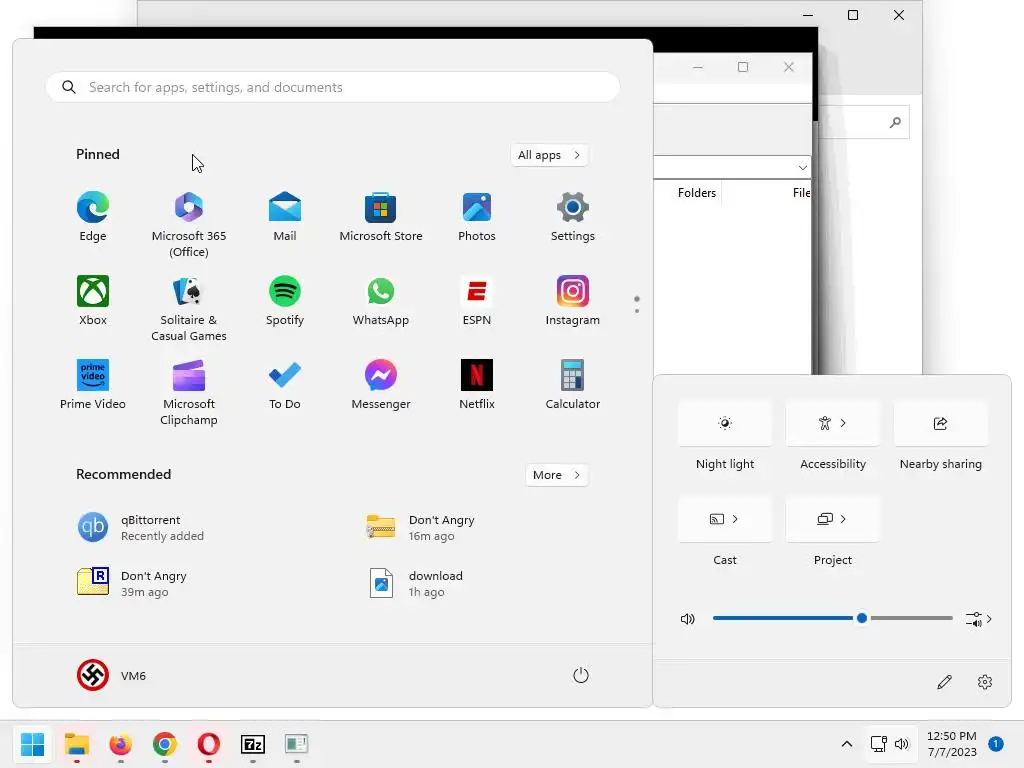Image resolution: width=1024 pixels, height=768 pixels.
Task: Launch Microsoft 365 (Office)
Action: point(189,225)
